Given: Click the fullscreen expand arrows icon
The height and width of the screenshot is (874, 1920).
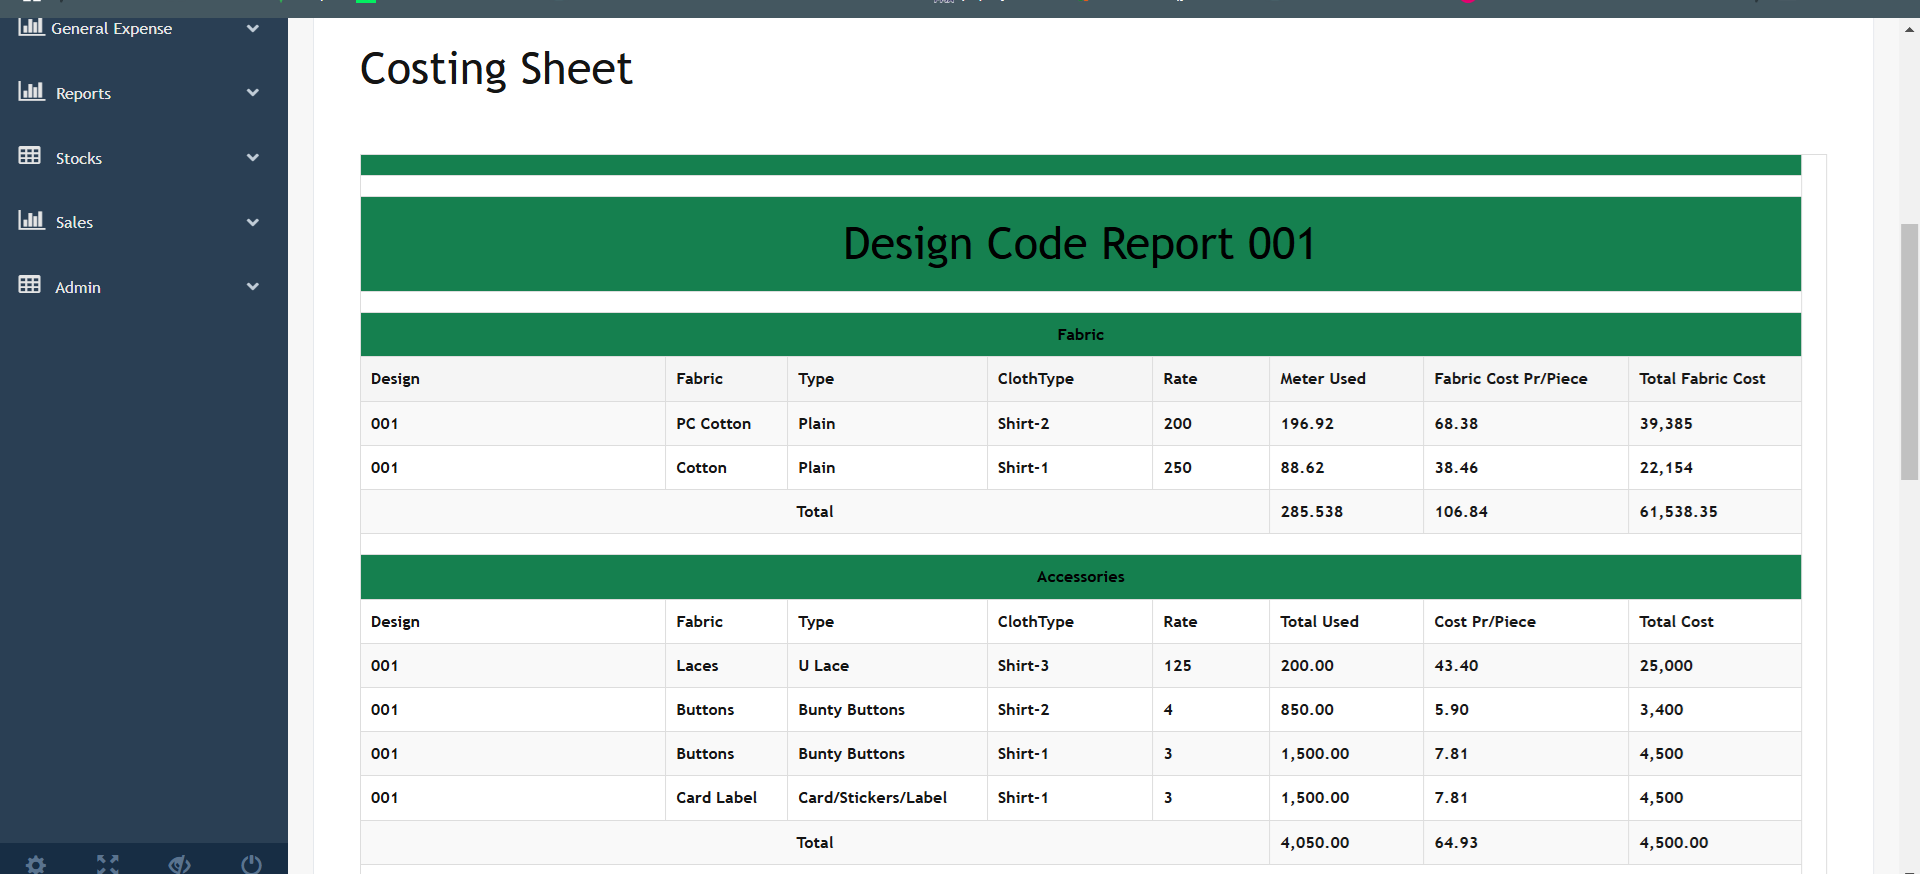Looking at the screenshot, I should click(x=108, y=864).
